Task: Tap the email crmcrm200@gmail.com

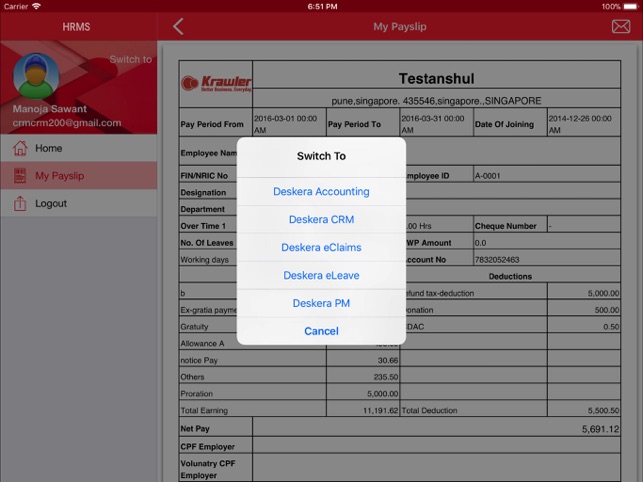Action: click(x=67, y=123)
